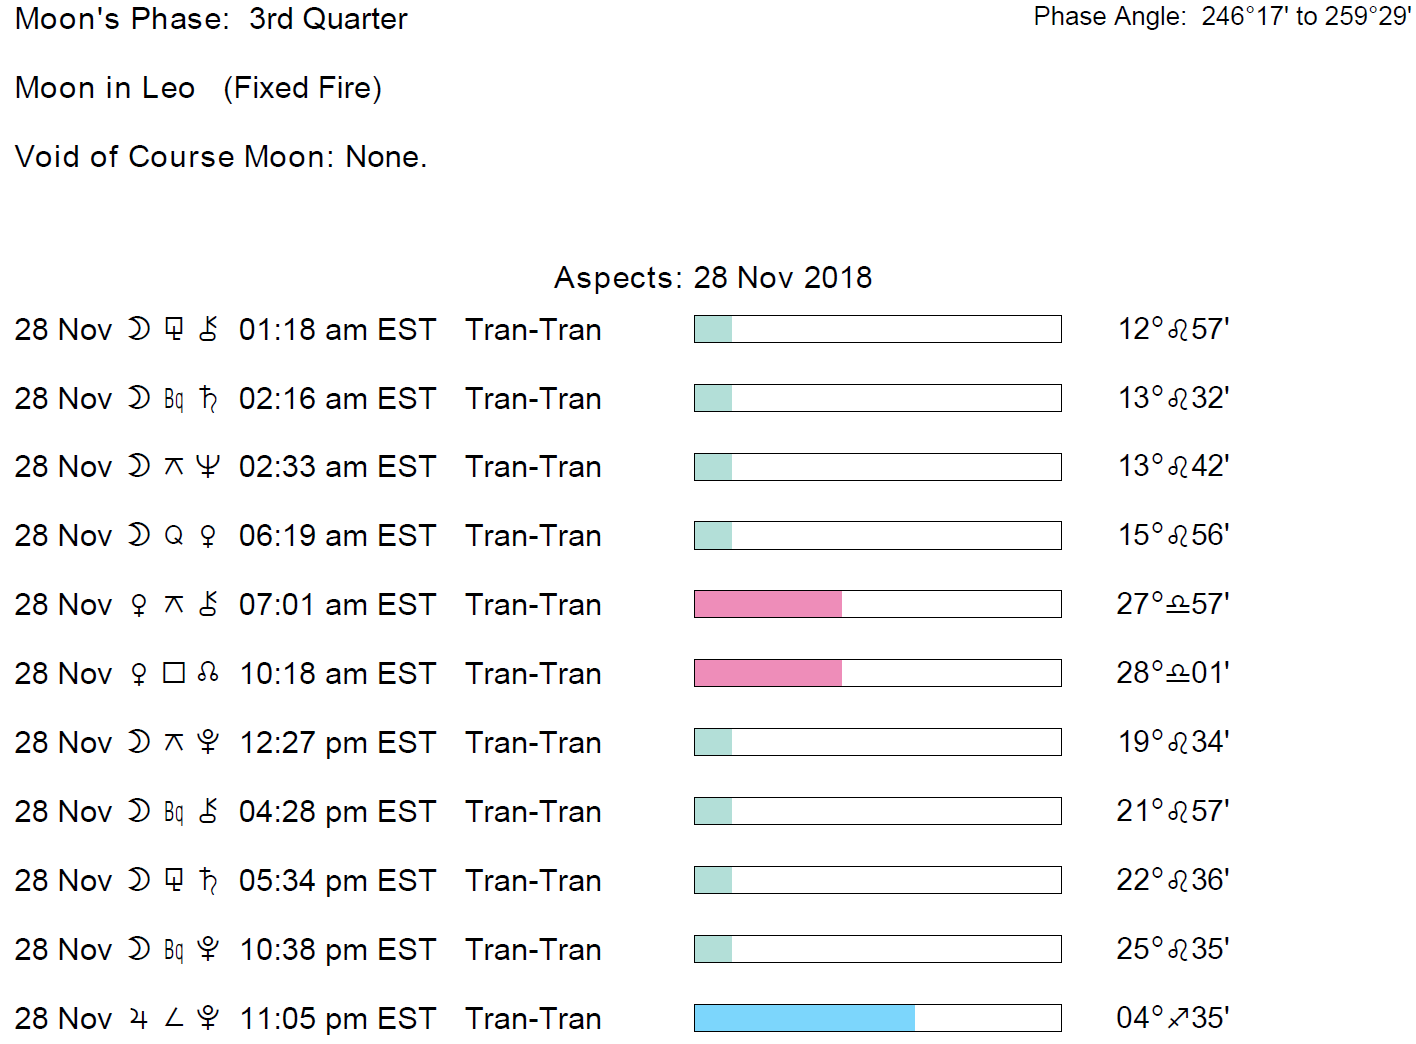Click the Saturn glyph in the 02:16 am row
1416x1044 pixels.
point(208,398)
